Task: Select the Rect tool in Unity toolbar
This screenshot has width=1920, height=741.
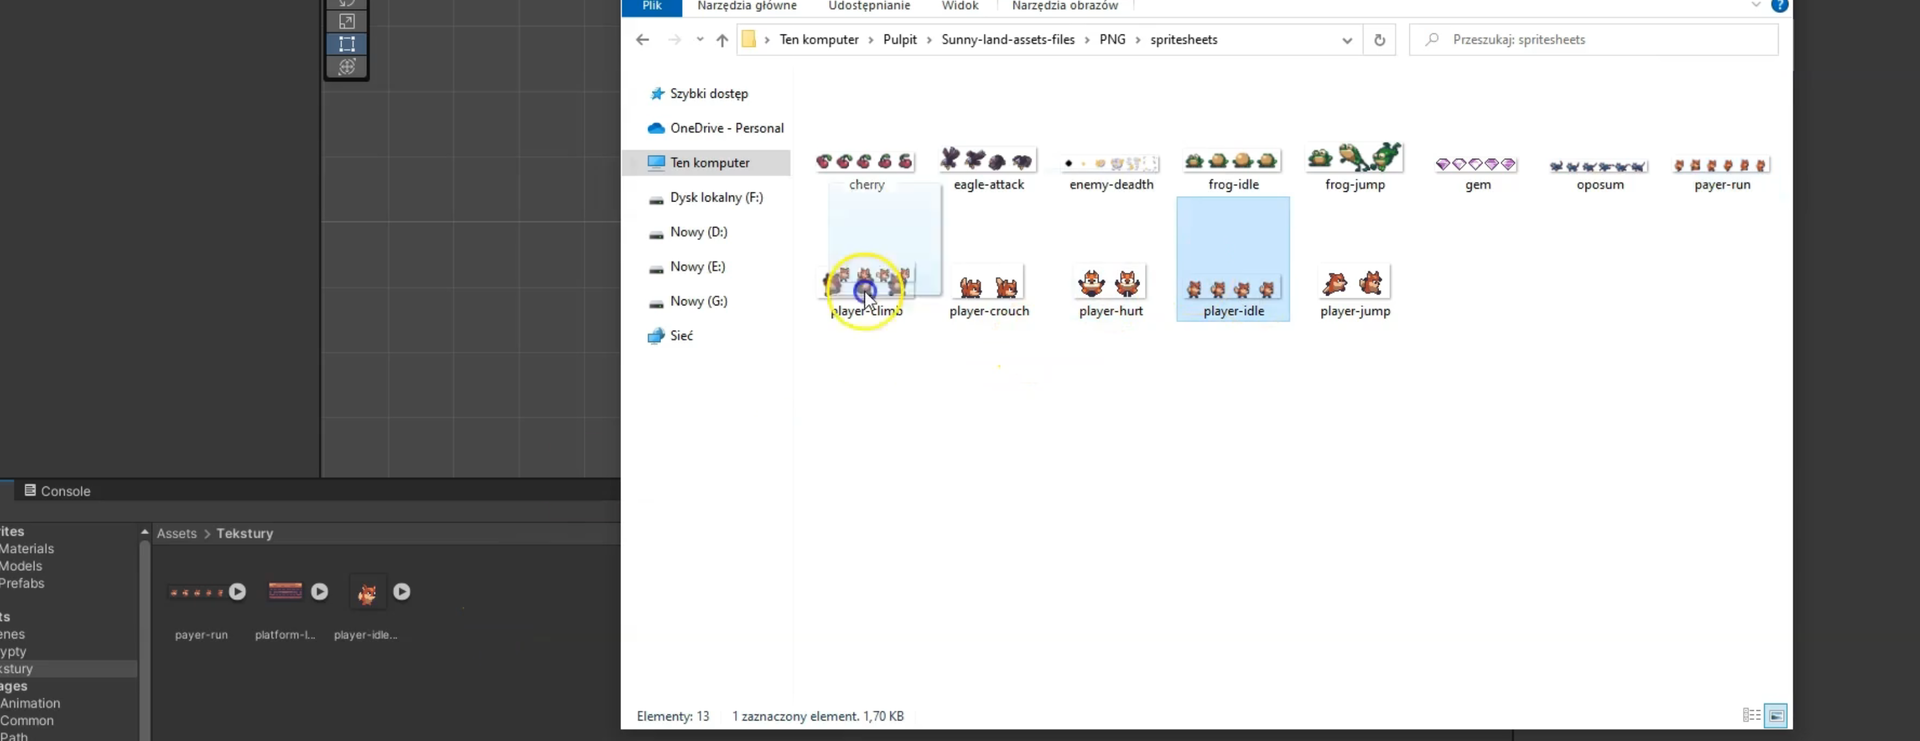Action: 347,44
